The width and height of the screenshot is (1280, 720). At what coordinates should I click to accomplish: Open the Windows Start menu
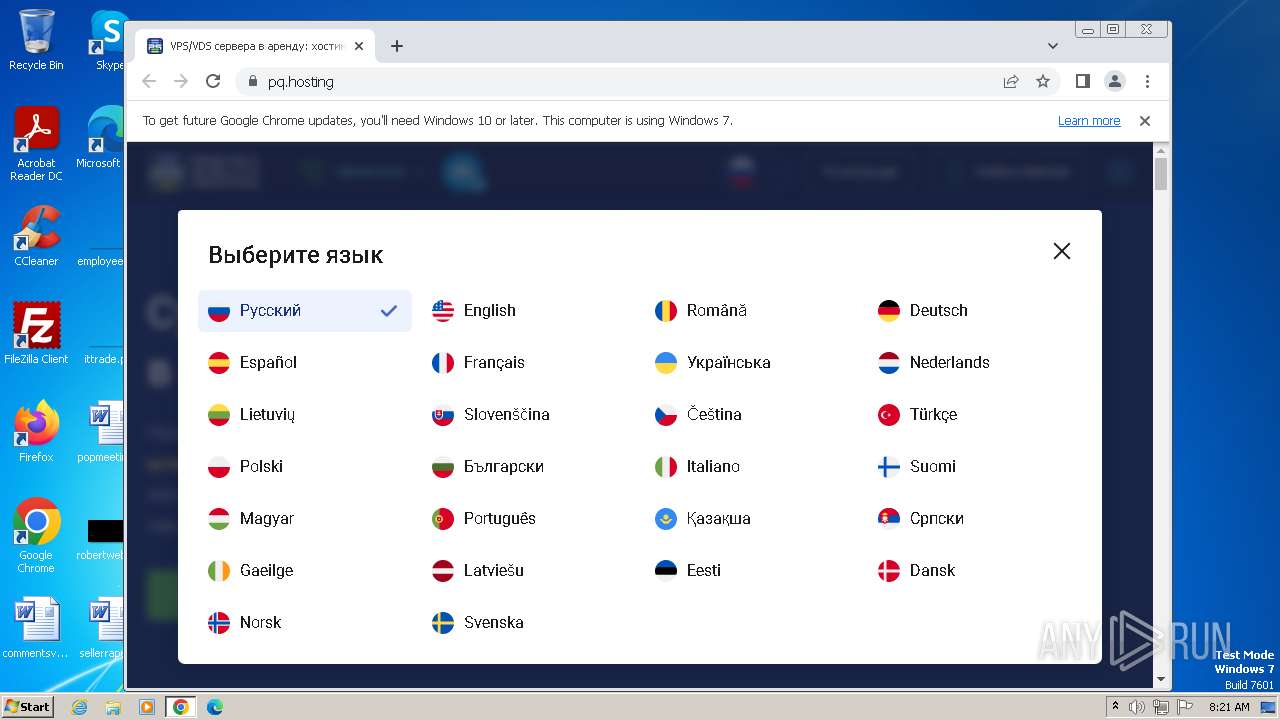click(x=28, y=706)
